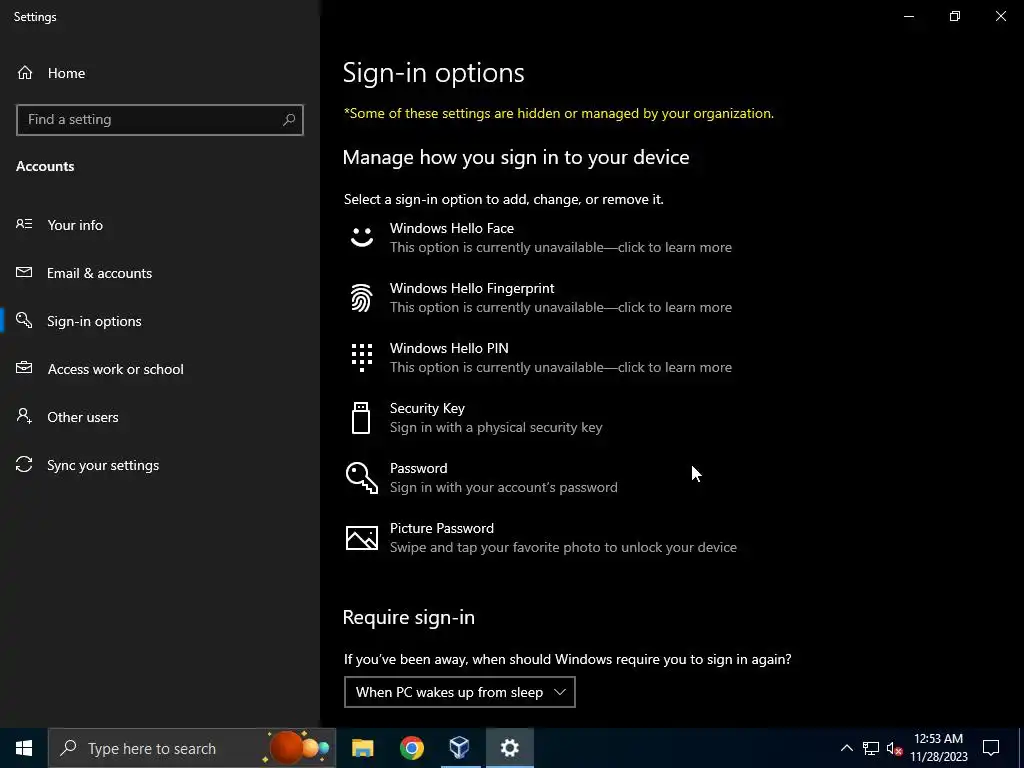Click the Picture Password image icon
The image size is (1024, 768).
(x=361, y=537)
